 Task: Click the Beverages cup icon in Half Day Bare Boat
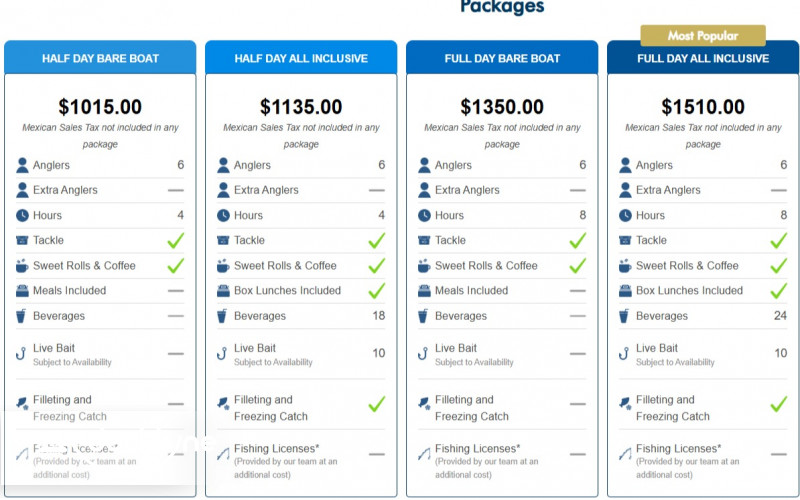pos(23,316)
